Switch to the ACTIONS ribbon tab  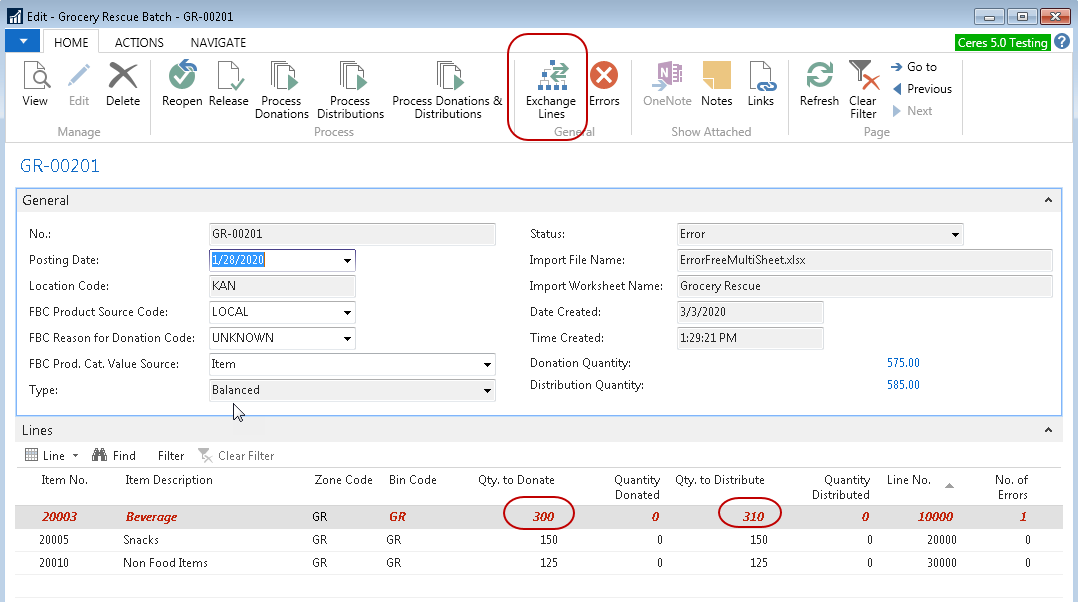coord(139,43)
